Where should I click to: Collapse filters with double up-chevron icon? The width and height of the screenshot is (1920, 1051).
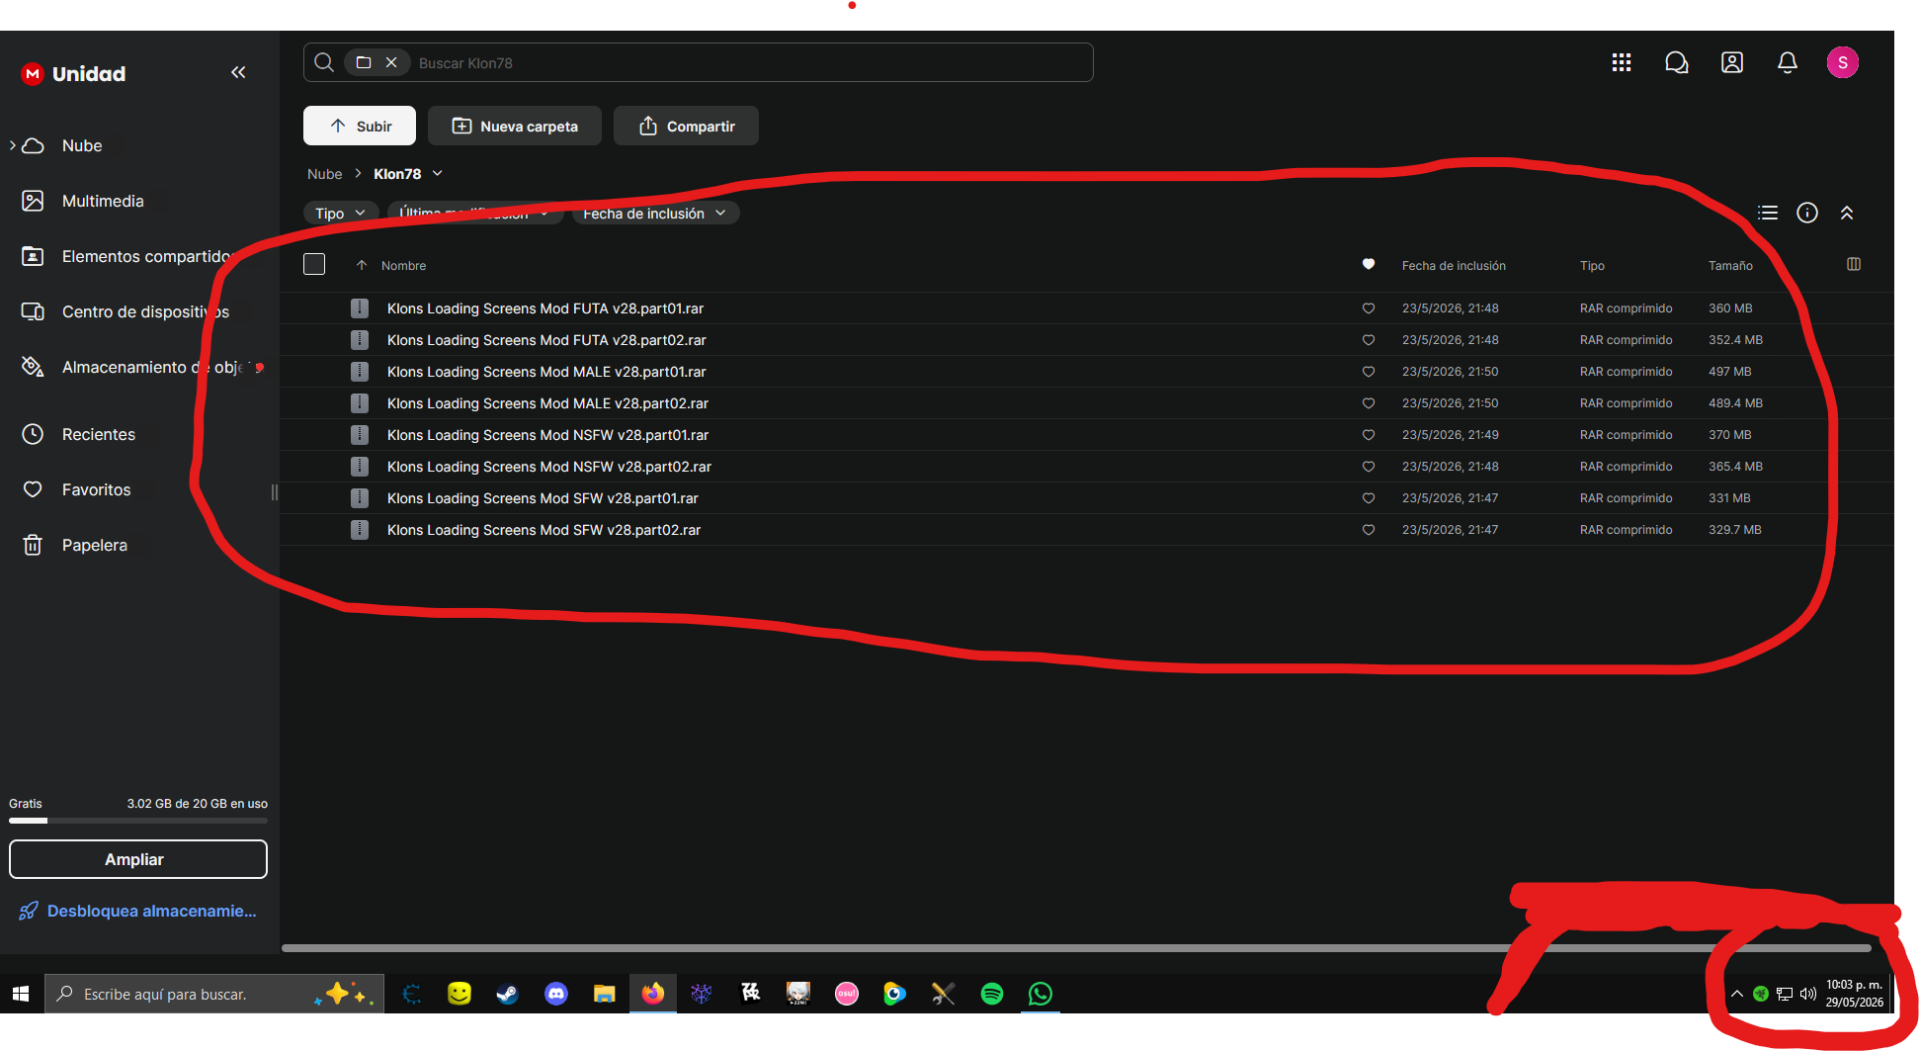tap(1847, 213)
